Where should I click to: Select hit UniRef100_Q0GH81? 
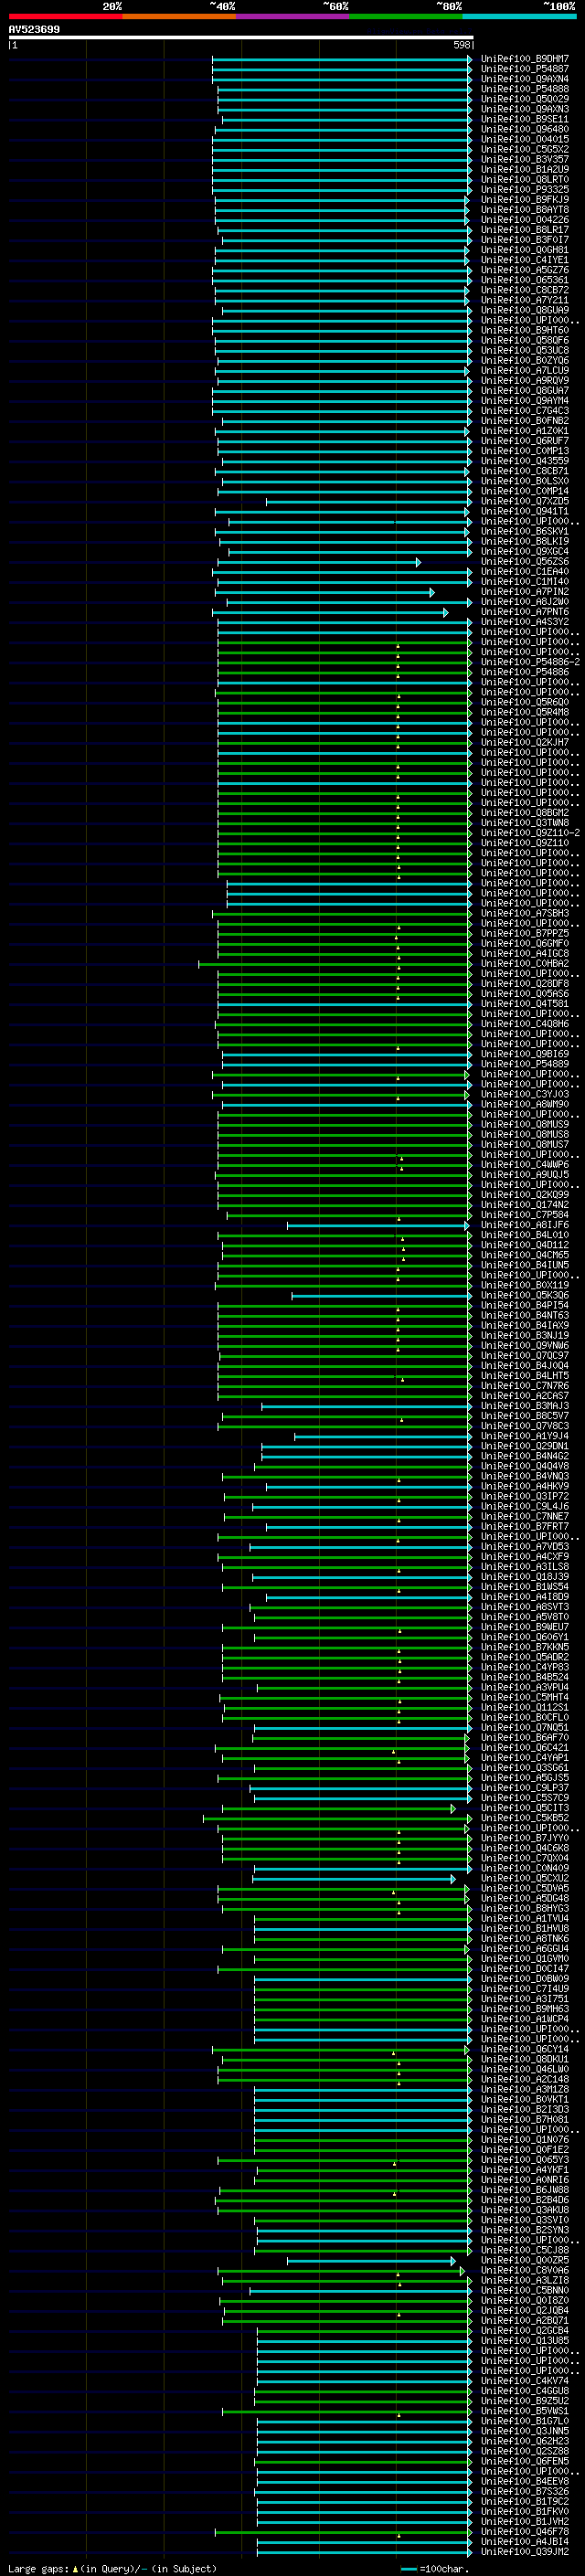(525, 250)
